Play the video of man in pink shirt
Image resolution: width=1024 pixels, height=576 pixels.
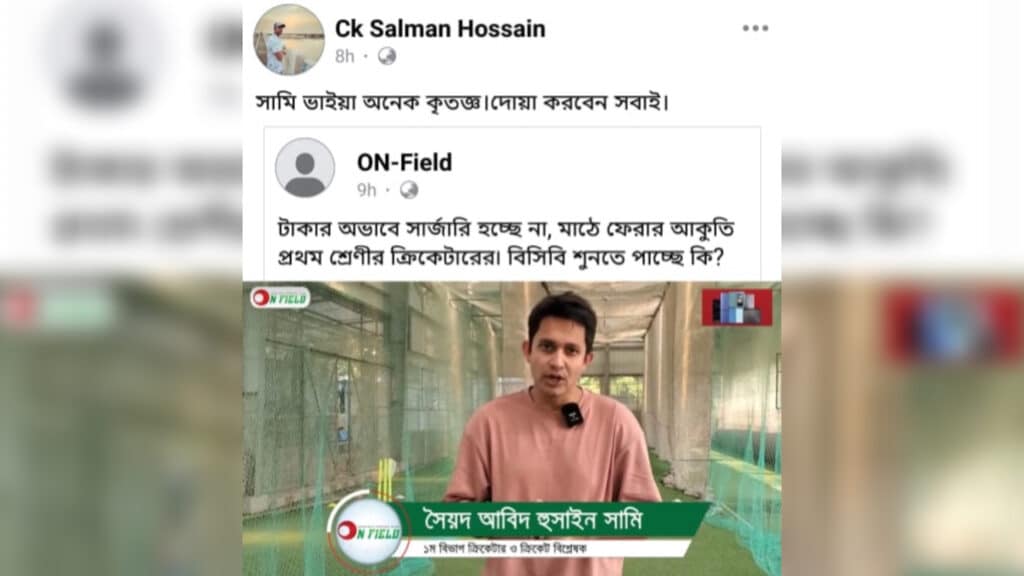point(512,428)
